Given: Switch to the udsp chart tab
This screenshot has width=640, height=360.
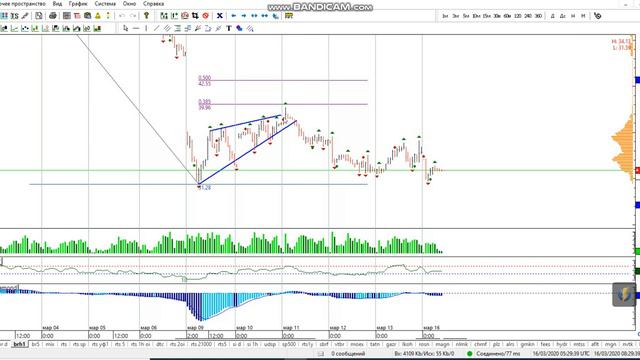Looking at the screenshot, I should pyautogui.click(x=269, y=344).
